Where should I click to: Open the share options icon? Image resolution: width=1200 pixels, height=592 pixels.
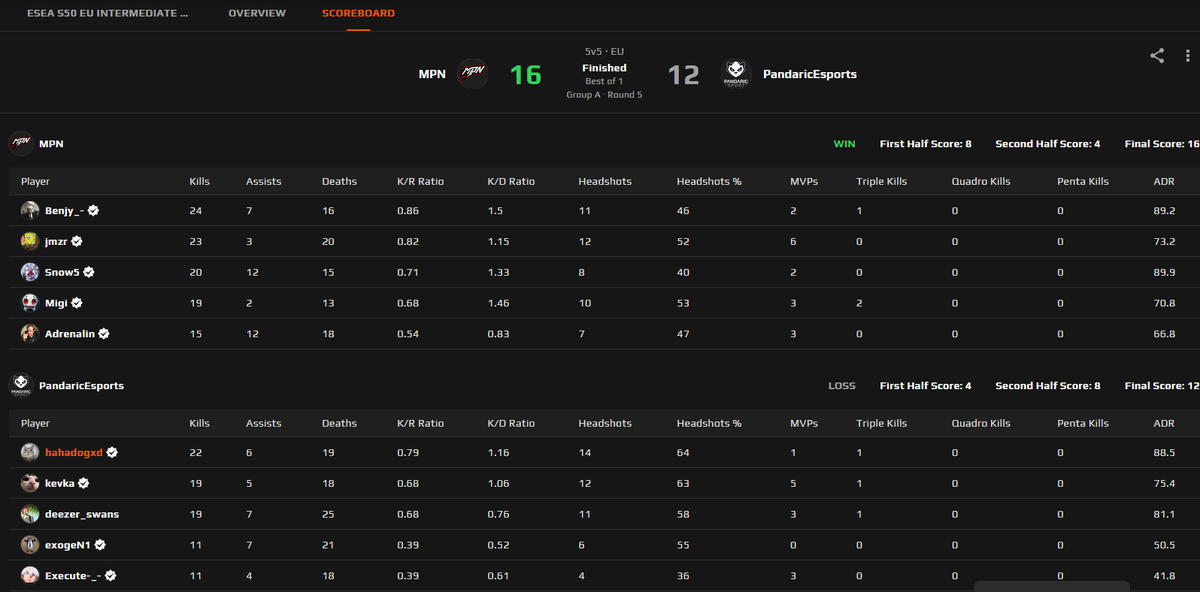click(1157, 56)
